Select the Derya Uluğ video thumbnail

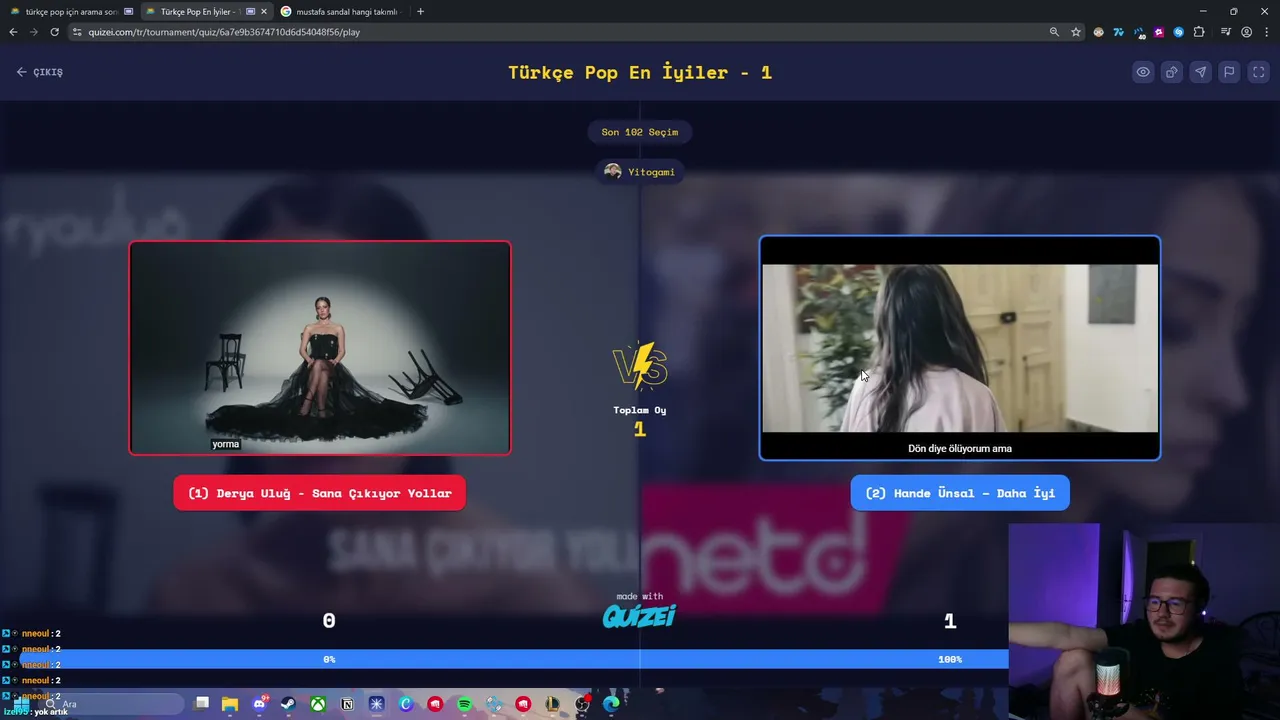pos(320,348)
